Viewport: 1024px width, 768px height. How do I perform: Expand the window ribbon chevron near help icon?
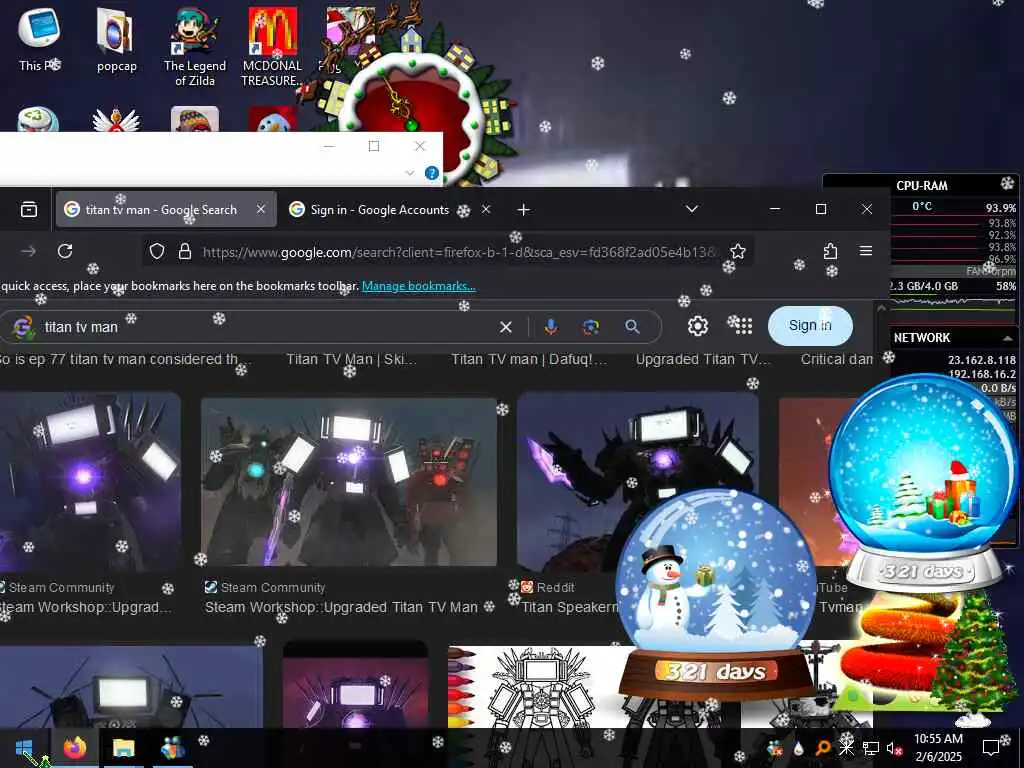[409, 173]
